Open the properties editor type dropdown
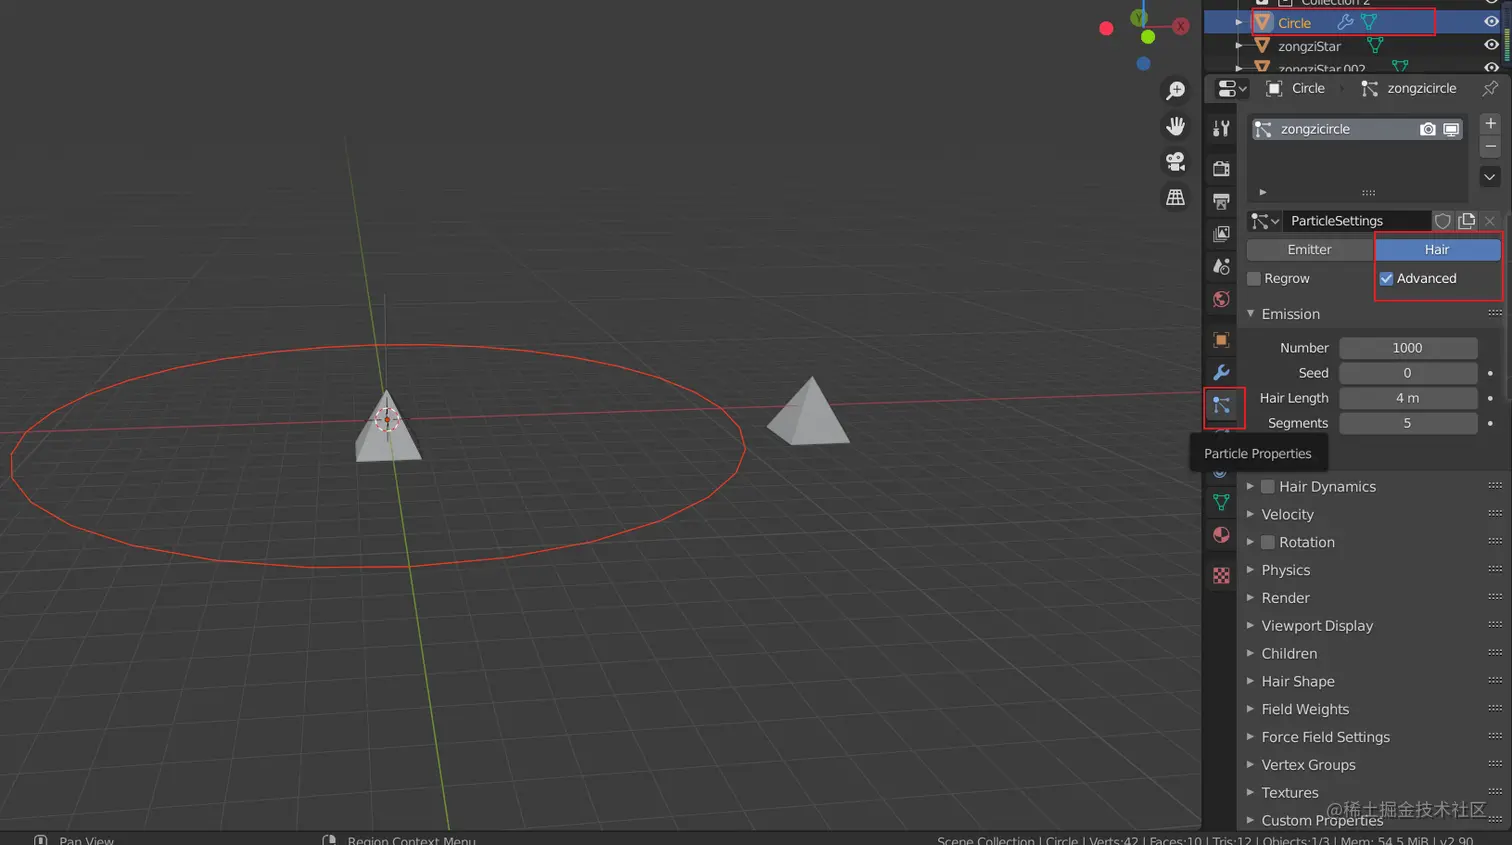The image size is (1512, 845). point(1232,88)
